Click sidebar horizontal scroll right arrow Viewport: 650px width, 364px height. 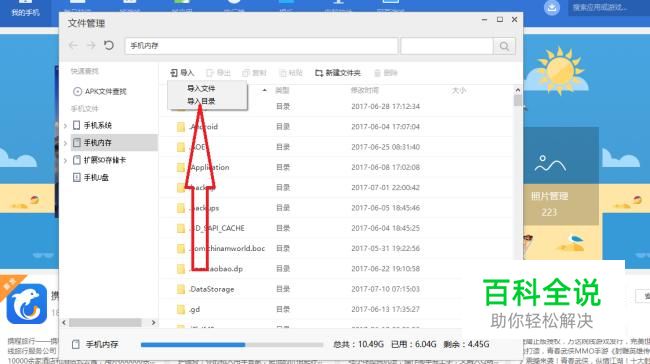point(153,323)
